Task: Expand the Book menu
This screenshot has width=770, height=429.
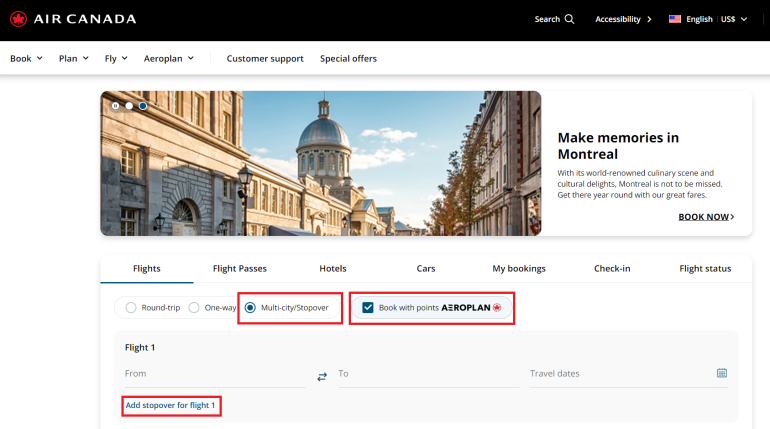Action: click(26, 58)
